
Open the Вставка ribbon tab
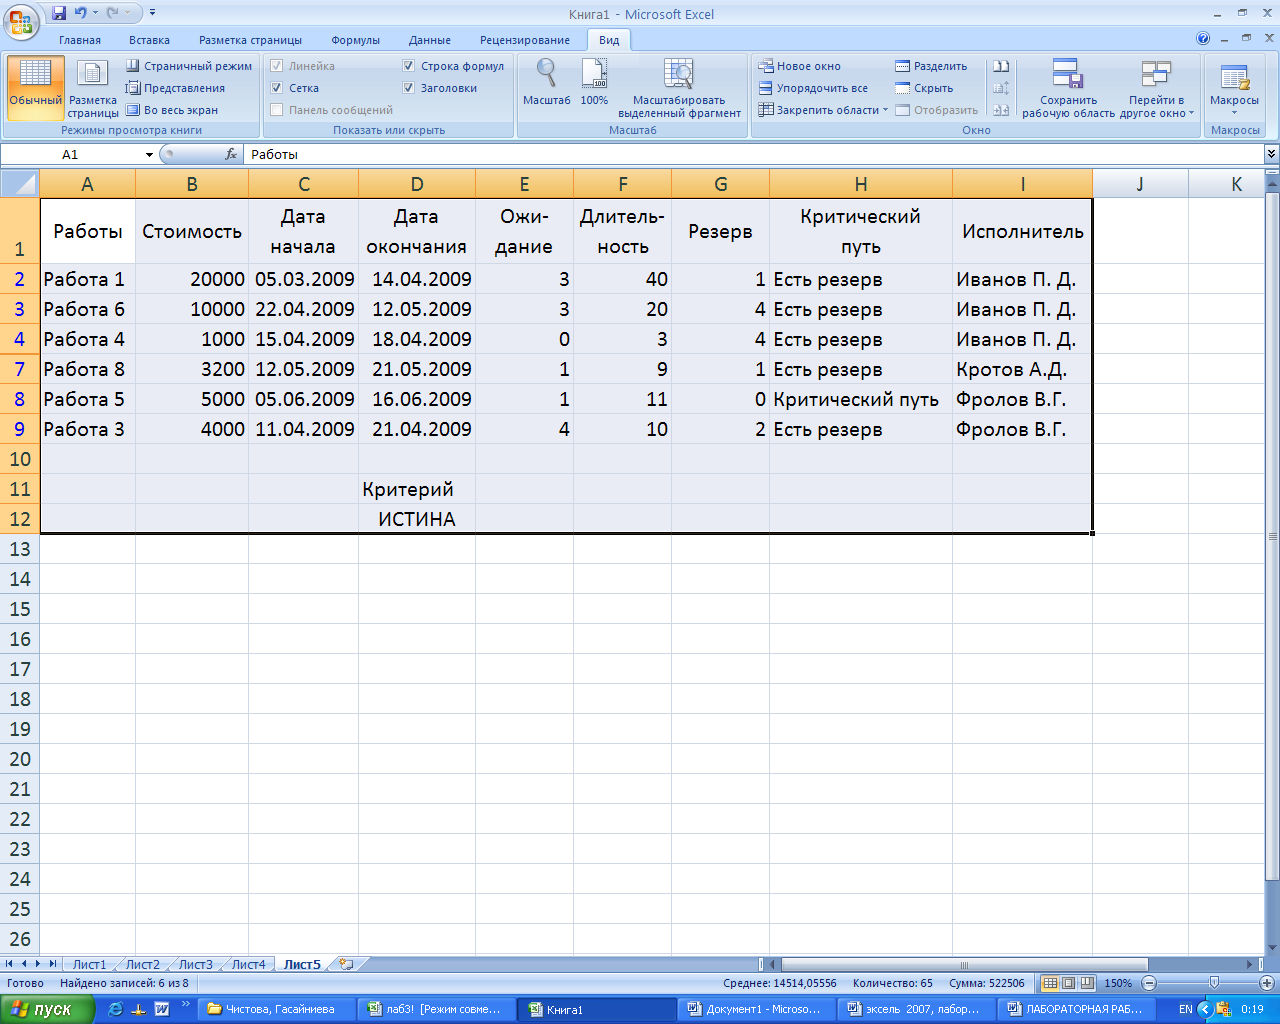149,40
